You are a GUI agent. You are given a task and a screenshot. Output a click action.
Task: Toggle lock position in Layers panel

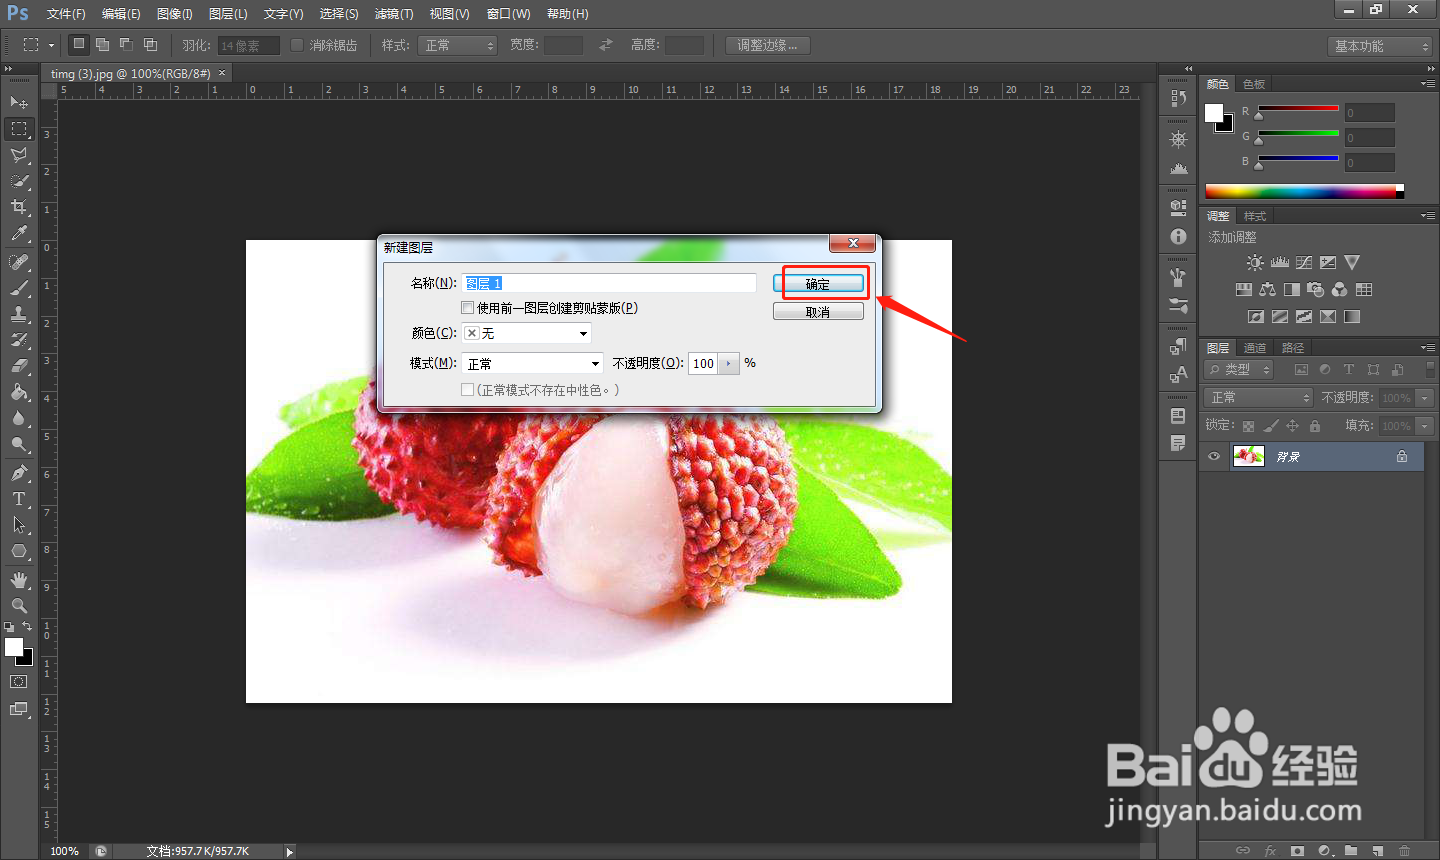(x=1292, y=426)
